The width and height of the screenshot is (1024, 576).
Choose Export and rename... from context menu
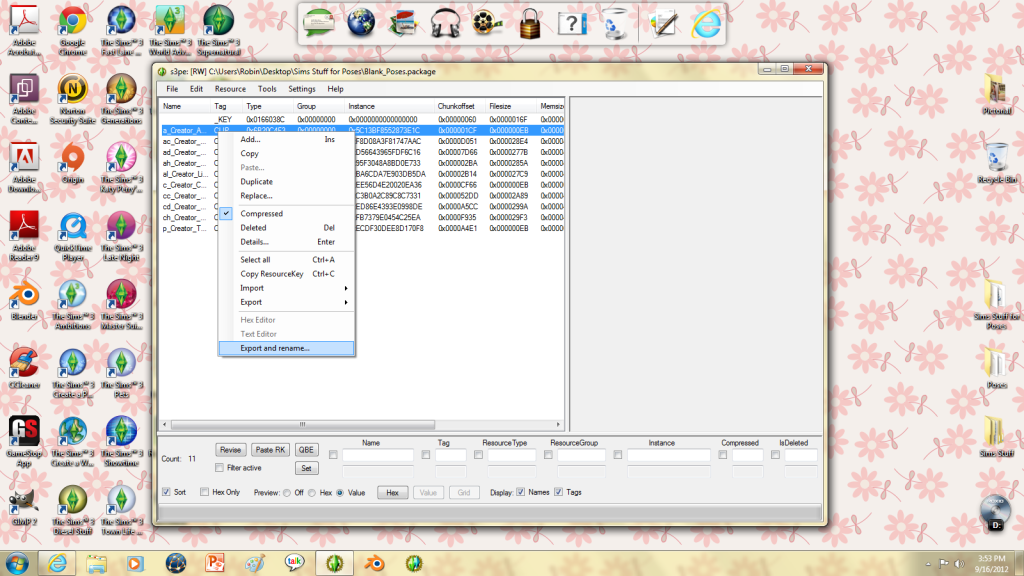[287, 349]
